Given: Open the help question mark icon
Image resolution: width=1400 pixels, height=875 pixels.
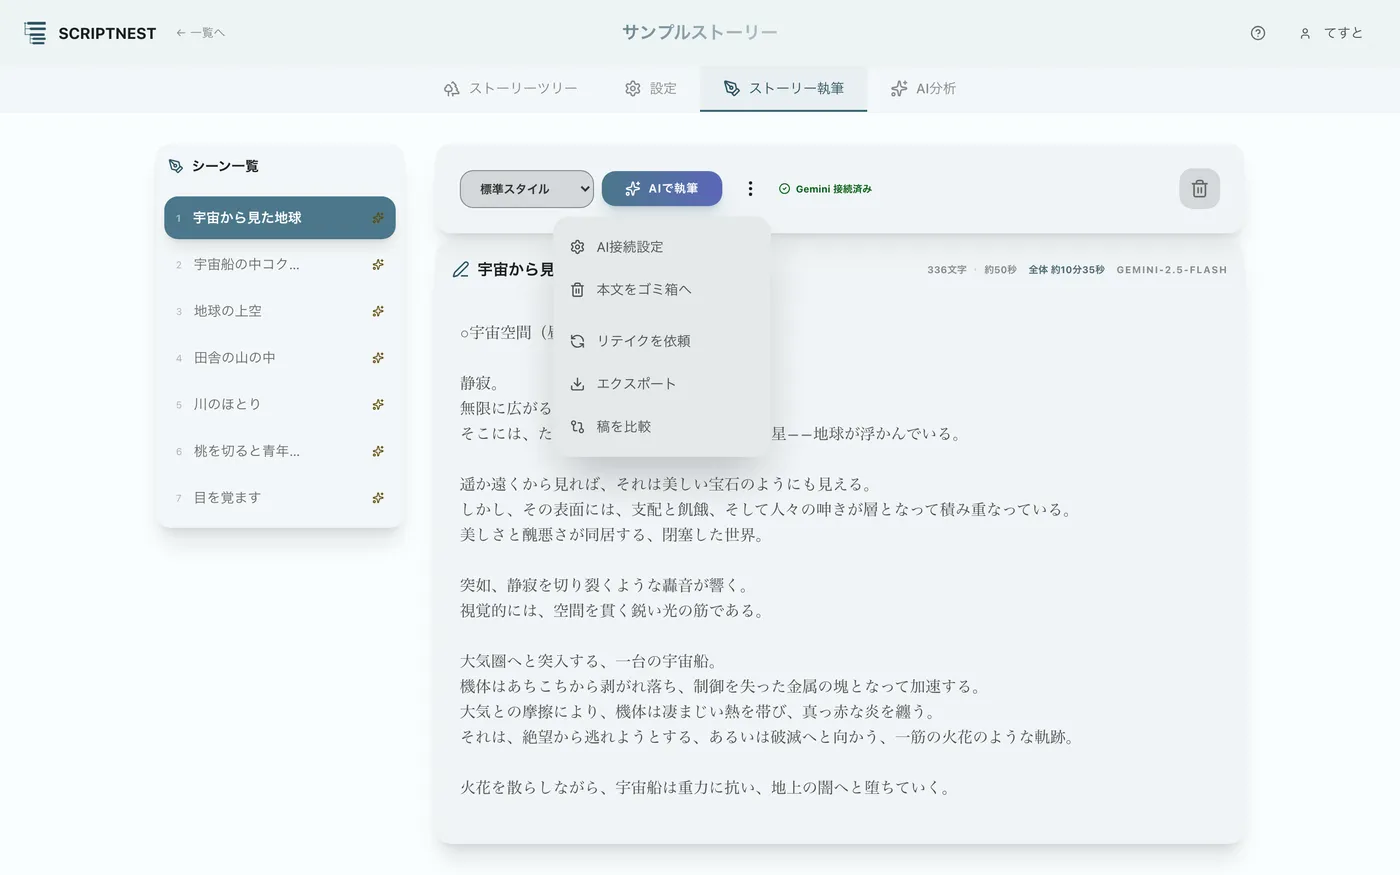Looking at the screenshot, I should pyautogui.click(x=1258, y=33).
